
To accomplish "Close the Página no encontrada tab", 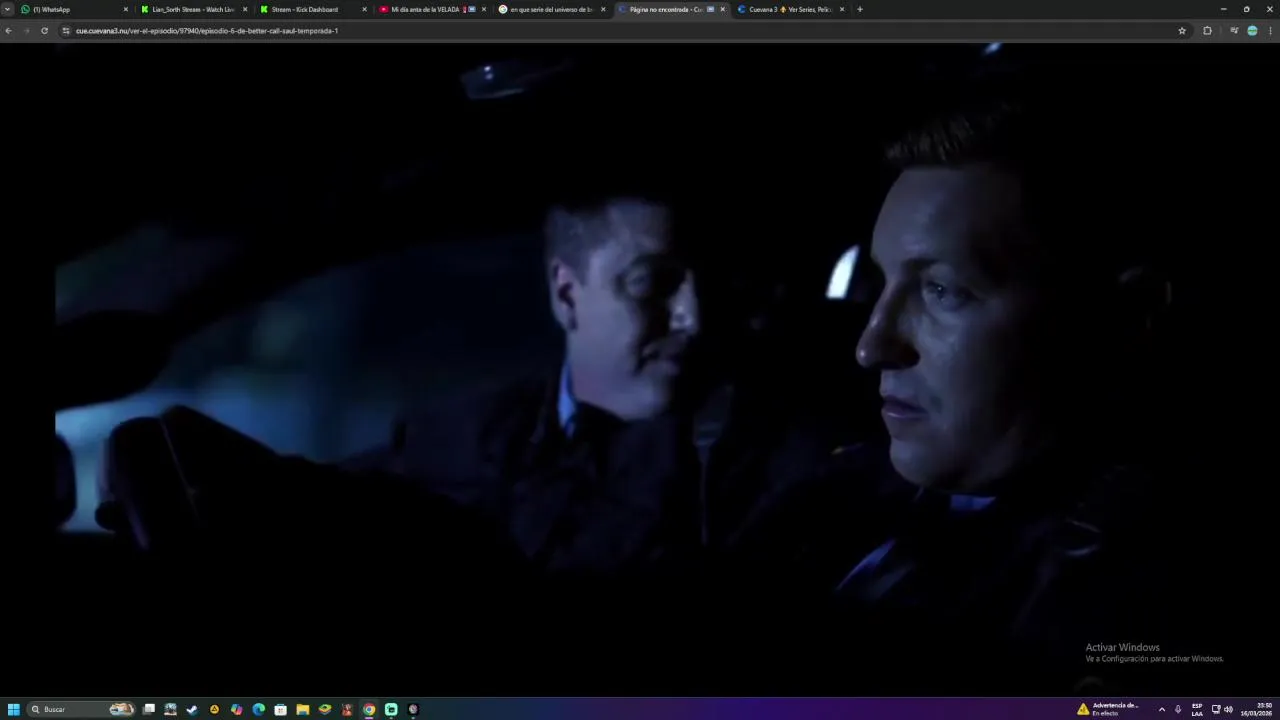I will point(723,9).
